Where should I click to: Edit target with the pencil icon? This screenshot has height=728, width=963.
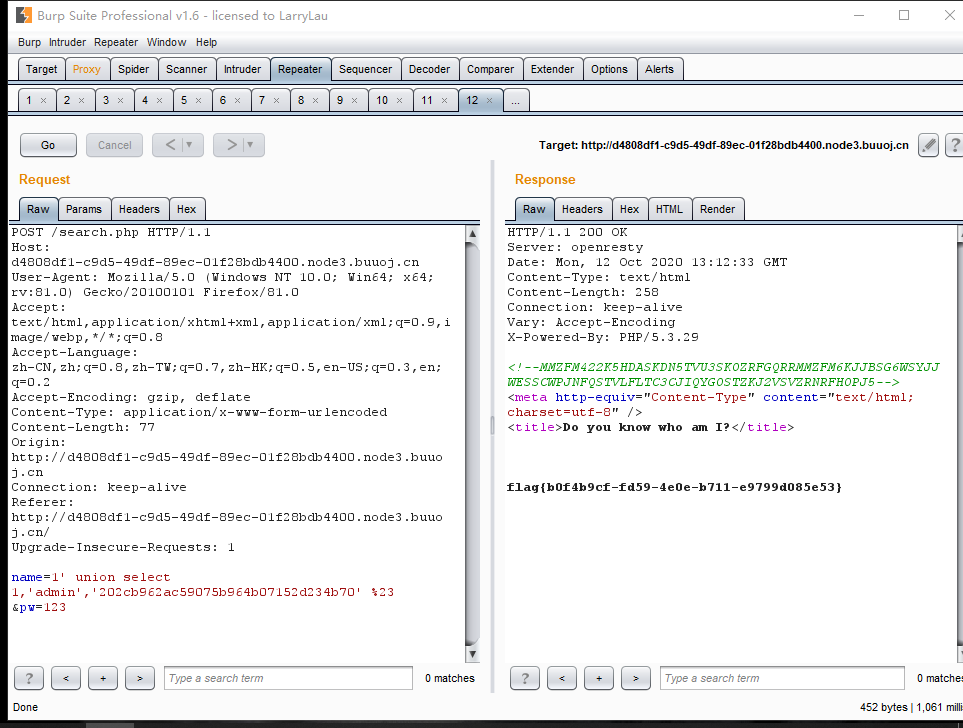click(928, 145)
